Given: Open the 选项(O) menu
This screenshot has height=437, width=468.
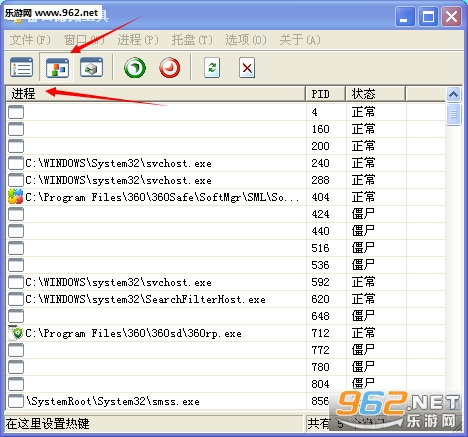Looking at the screenshot, I should pos(246,40).
